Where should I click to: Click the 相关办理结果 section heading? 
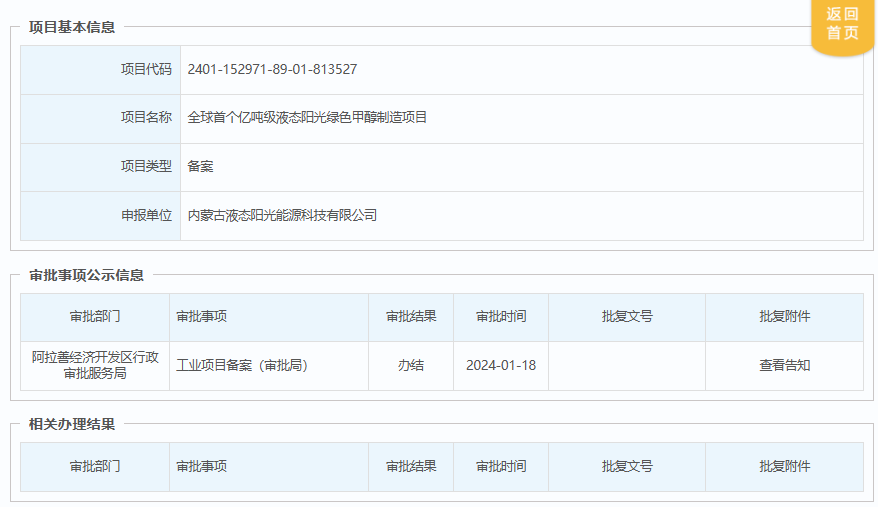click(72, 424)
